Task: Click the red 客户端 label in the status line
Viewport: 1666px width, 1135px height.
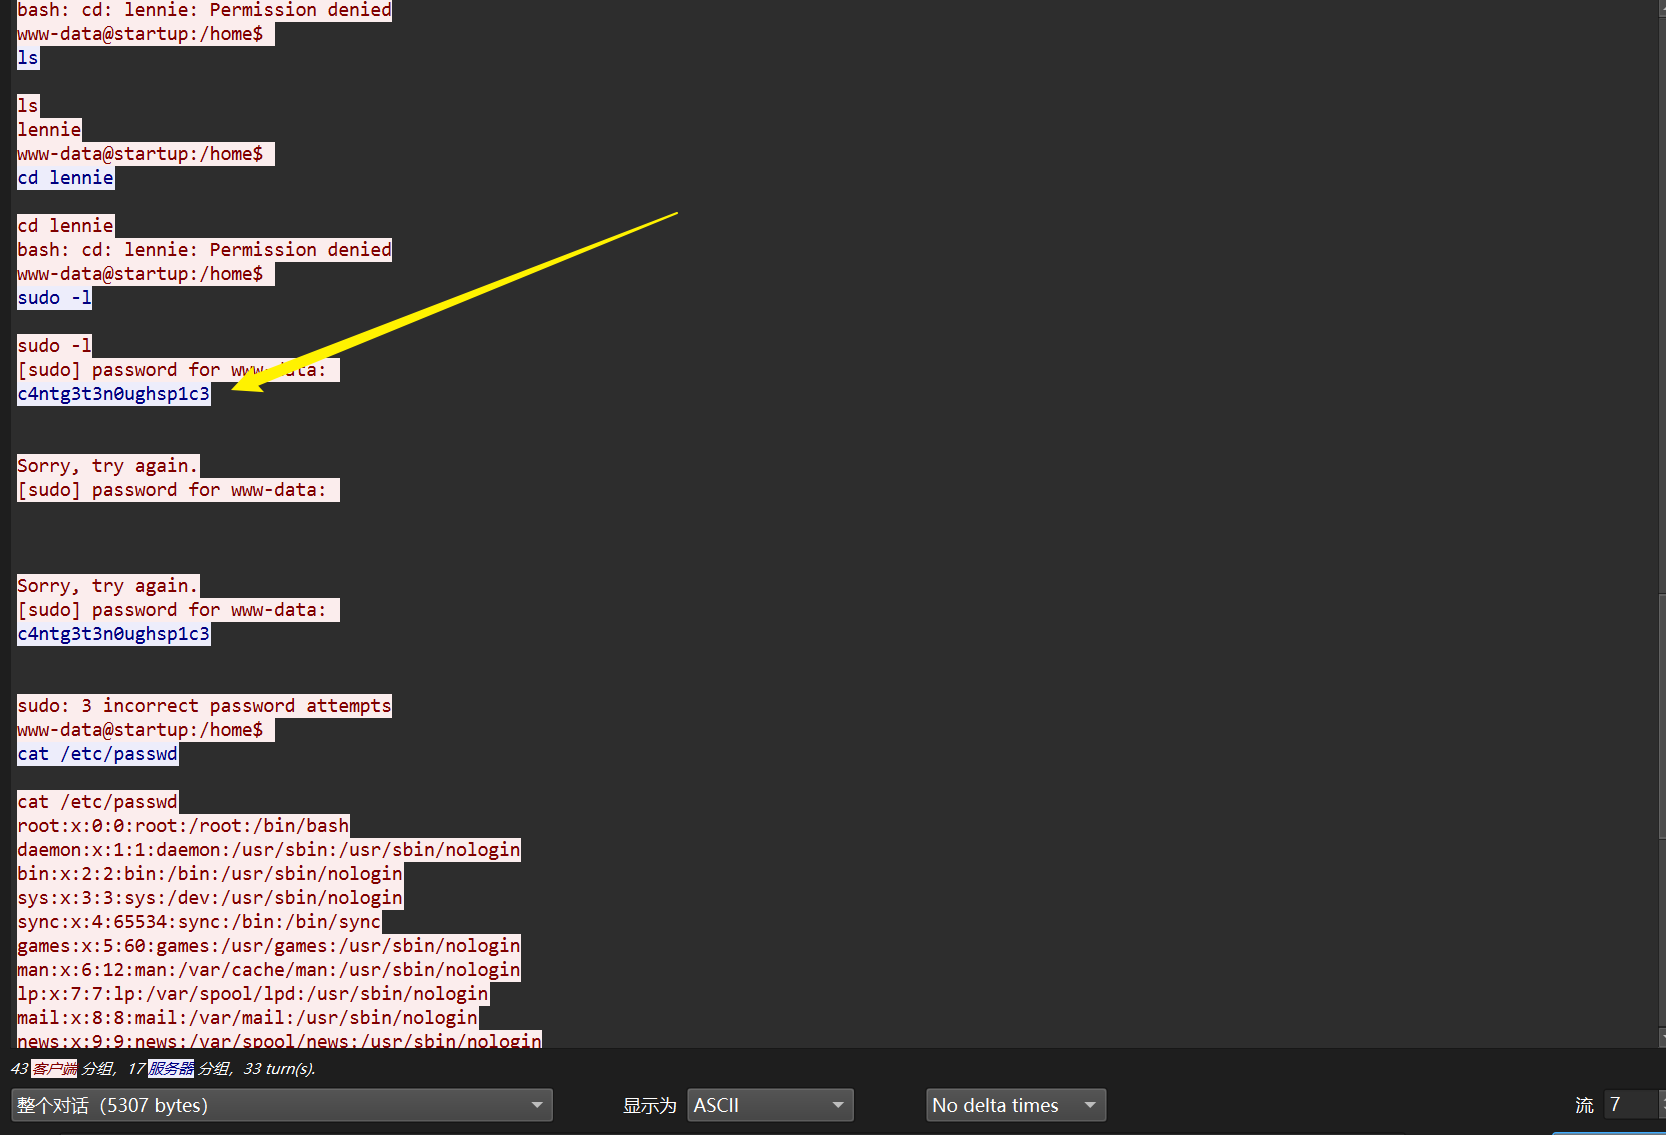Action: point(54,1069)
